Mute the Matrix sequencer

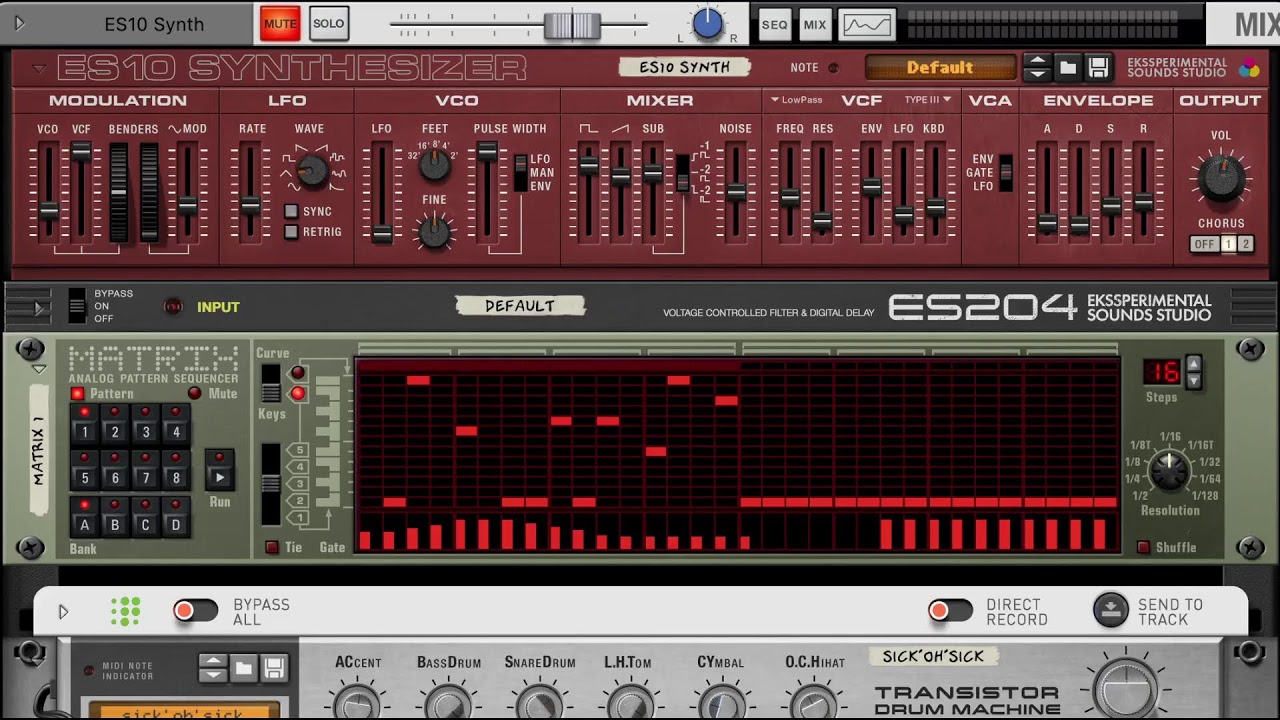point(195,394)
